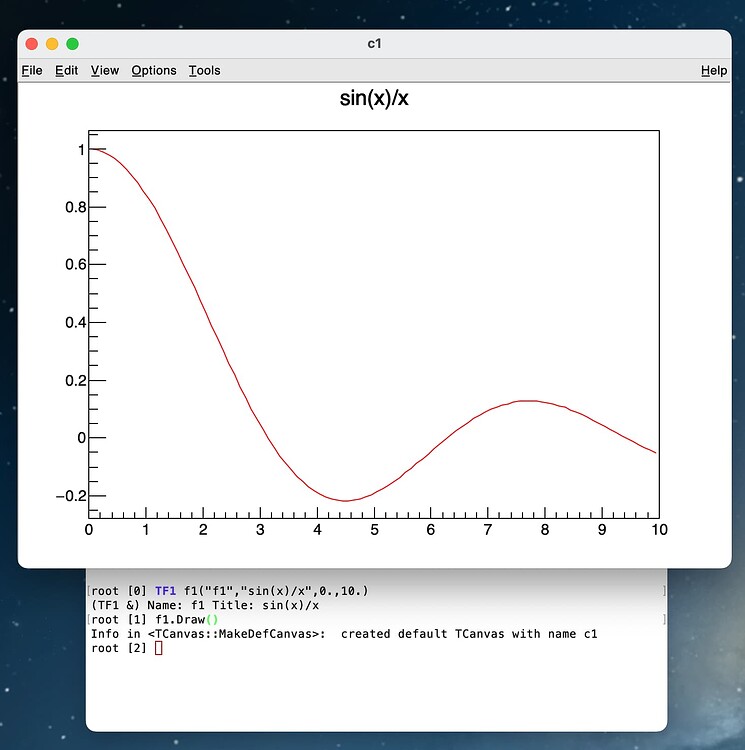Click the y-axis label 0.6

click(x=68, y=265)
